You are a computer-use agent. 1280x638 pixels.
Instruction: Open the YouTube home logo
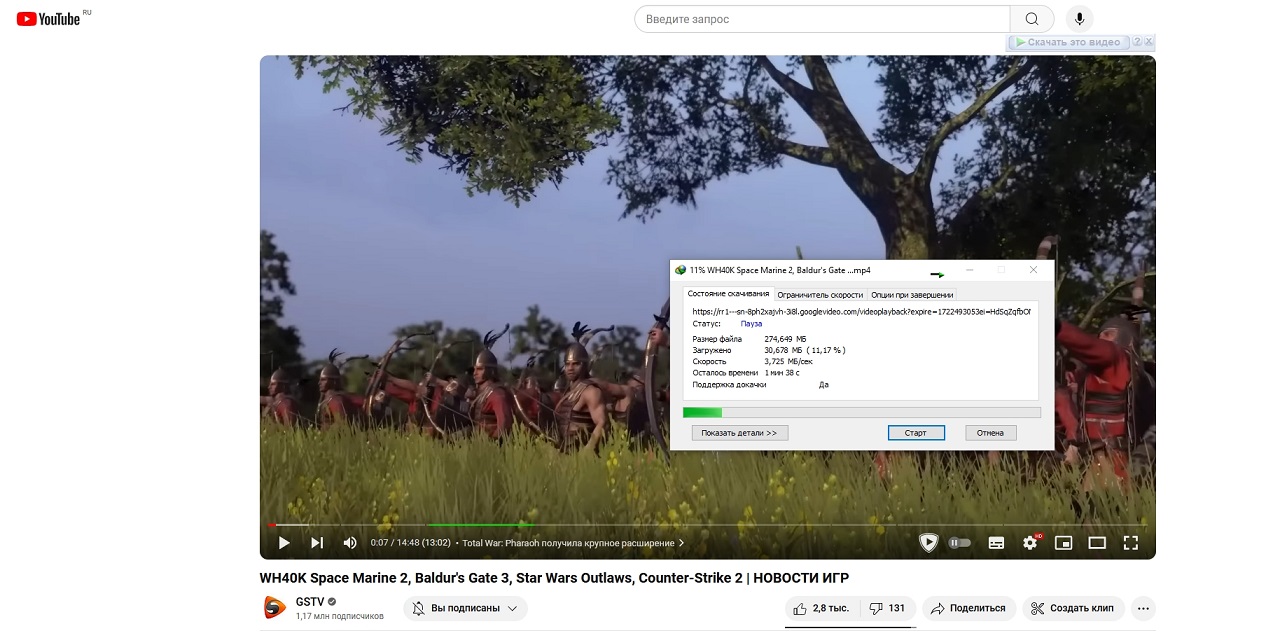pyautogui.click(x=48, y=19)
